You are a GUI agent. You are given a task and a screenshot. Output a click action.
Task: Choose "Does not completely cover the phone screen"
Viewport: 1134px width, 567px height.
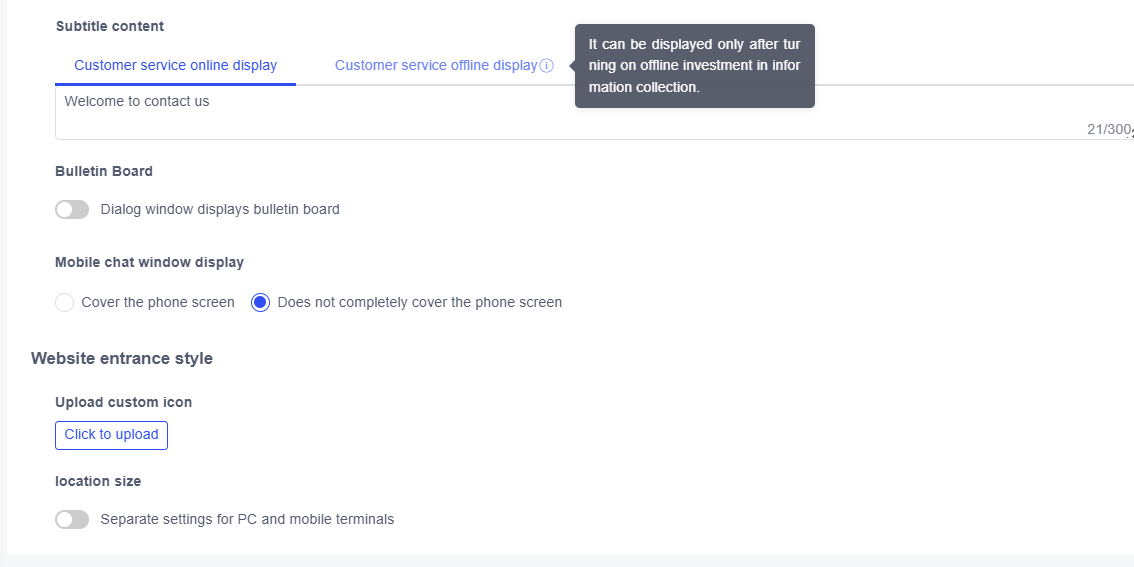coord(261,302)
